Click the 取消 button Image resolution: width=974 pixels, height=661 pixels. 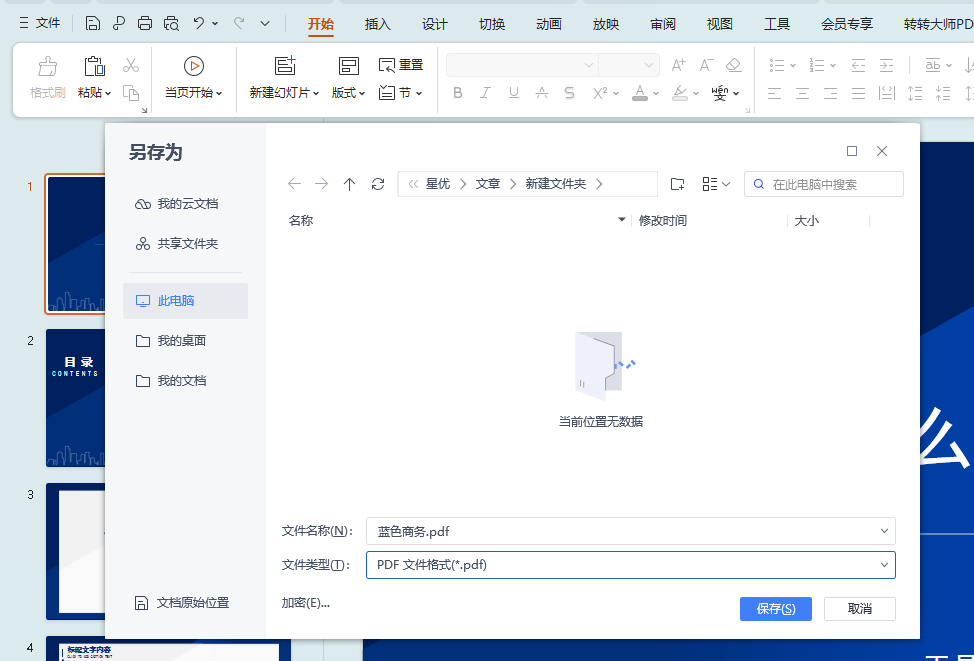[860, 609]
